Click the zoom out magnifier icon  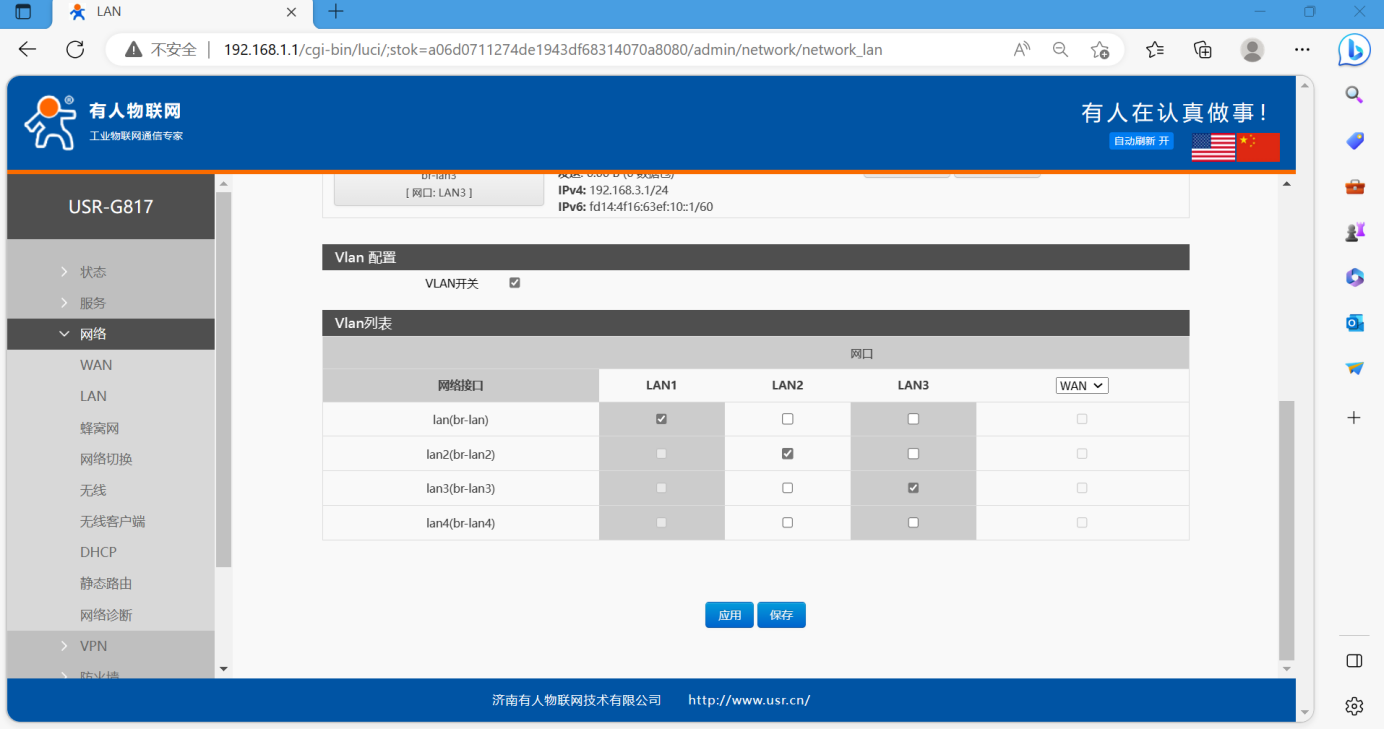[1060, 50]
